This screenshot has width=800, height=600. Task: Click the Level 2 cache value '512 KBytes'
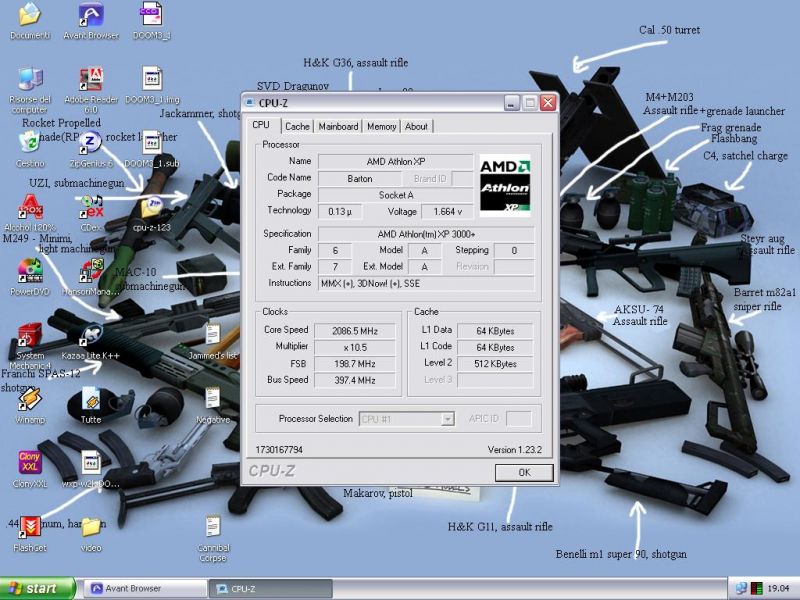(495, 364)
